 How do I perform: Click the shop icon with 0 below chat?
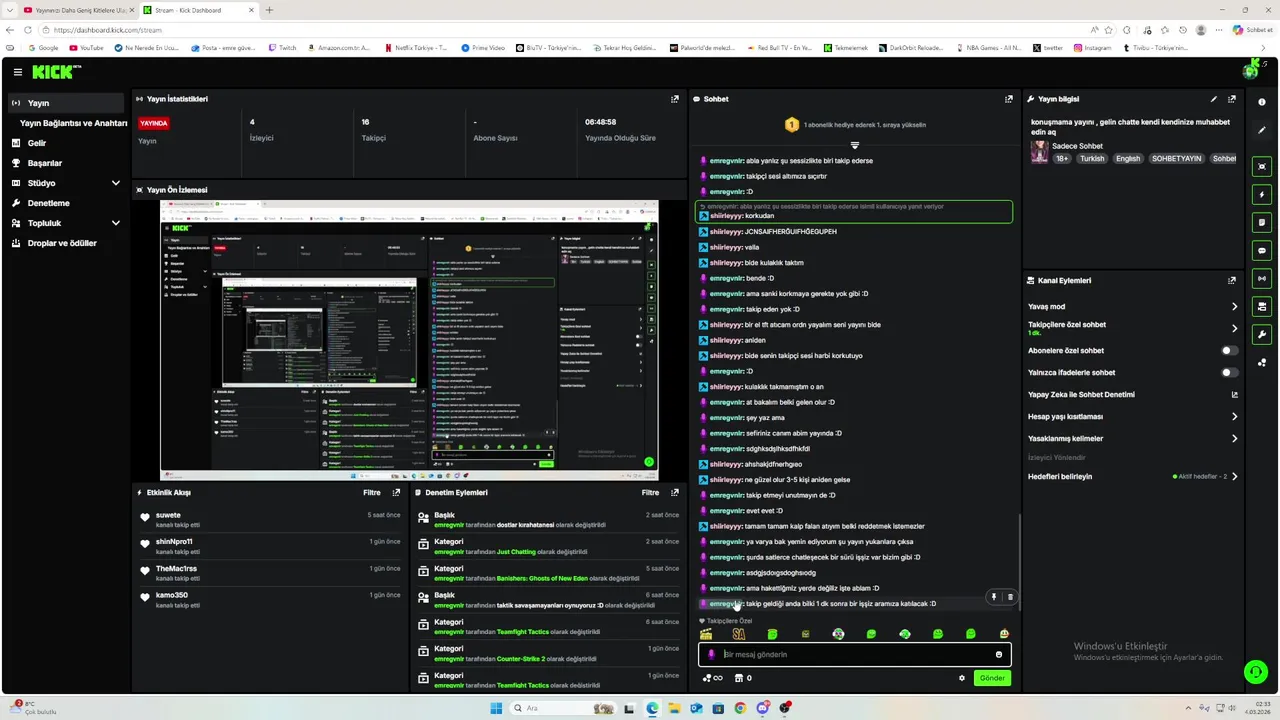pyautogui.click(x=743, y=678)
